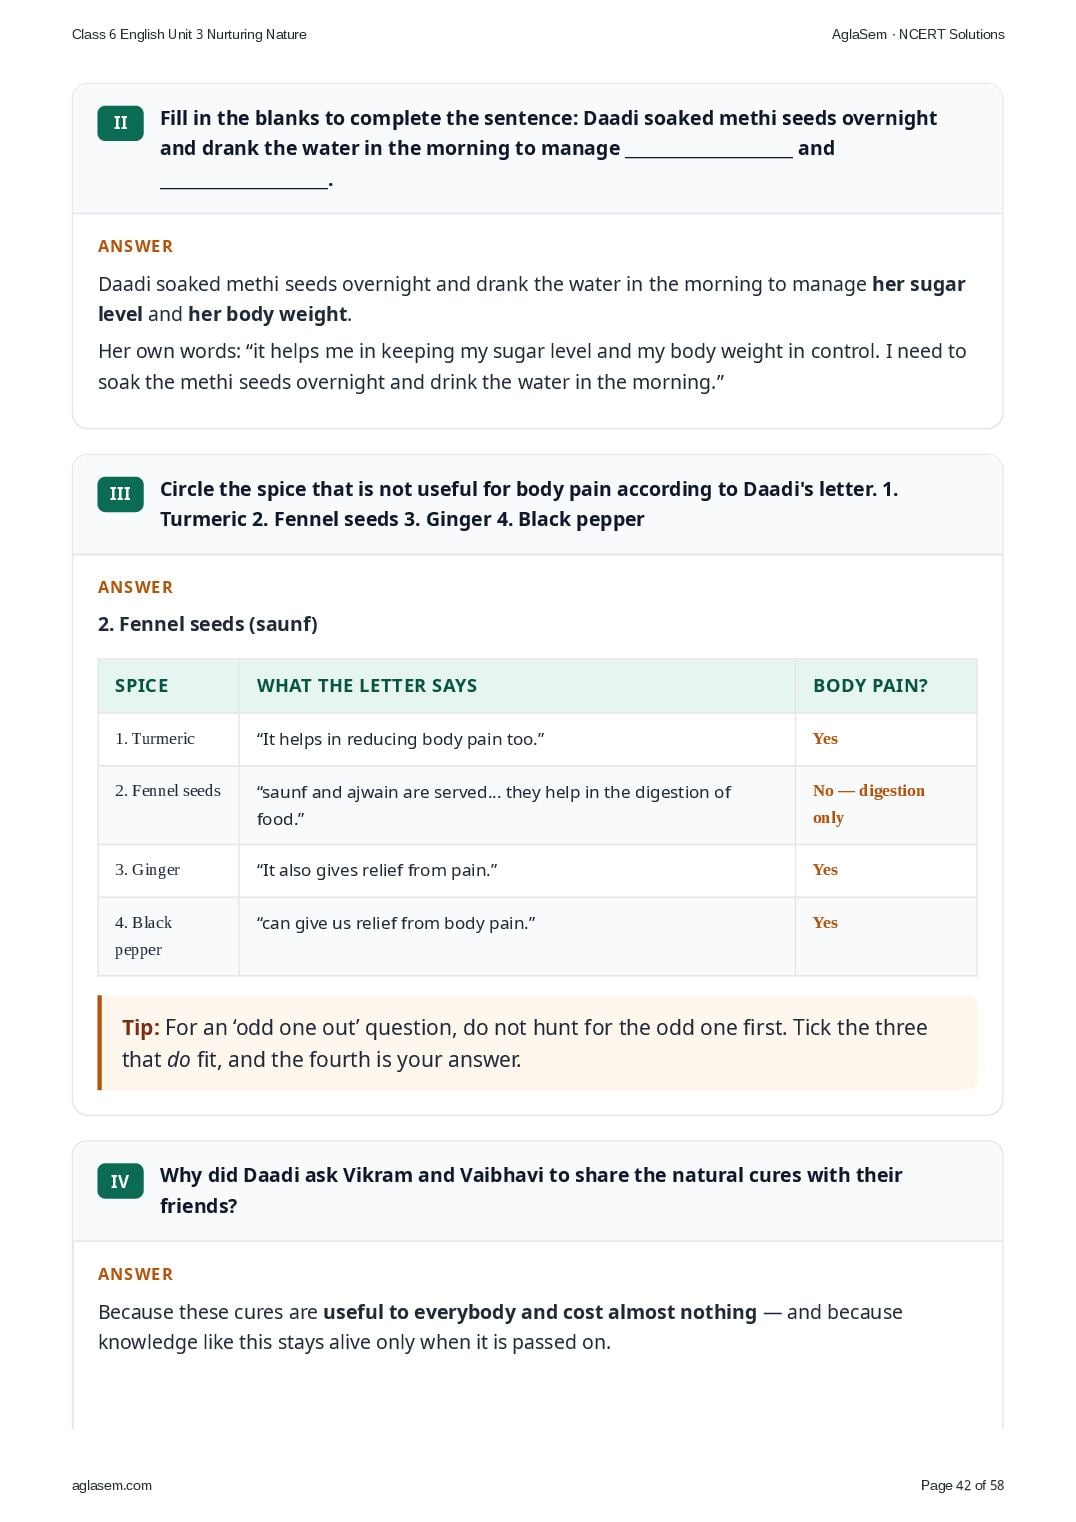Click the 'AglaSem · NCERT Solutions' header text
1076x1522 pixels.
918,34
